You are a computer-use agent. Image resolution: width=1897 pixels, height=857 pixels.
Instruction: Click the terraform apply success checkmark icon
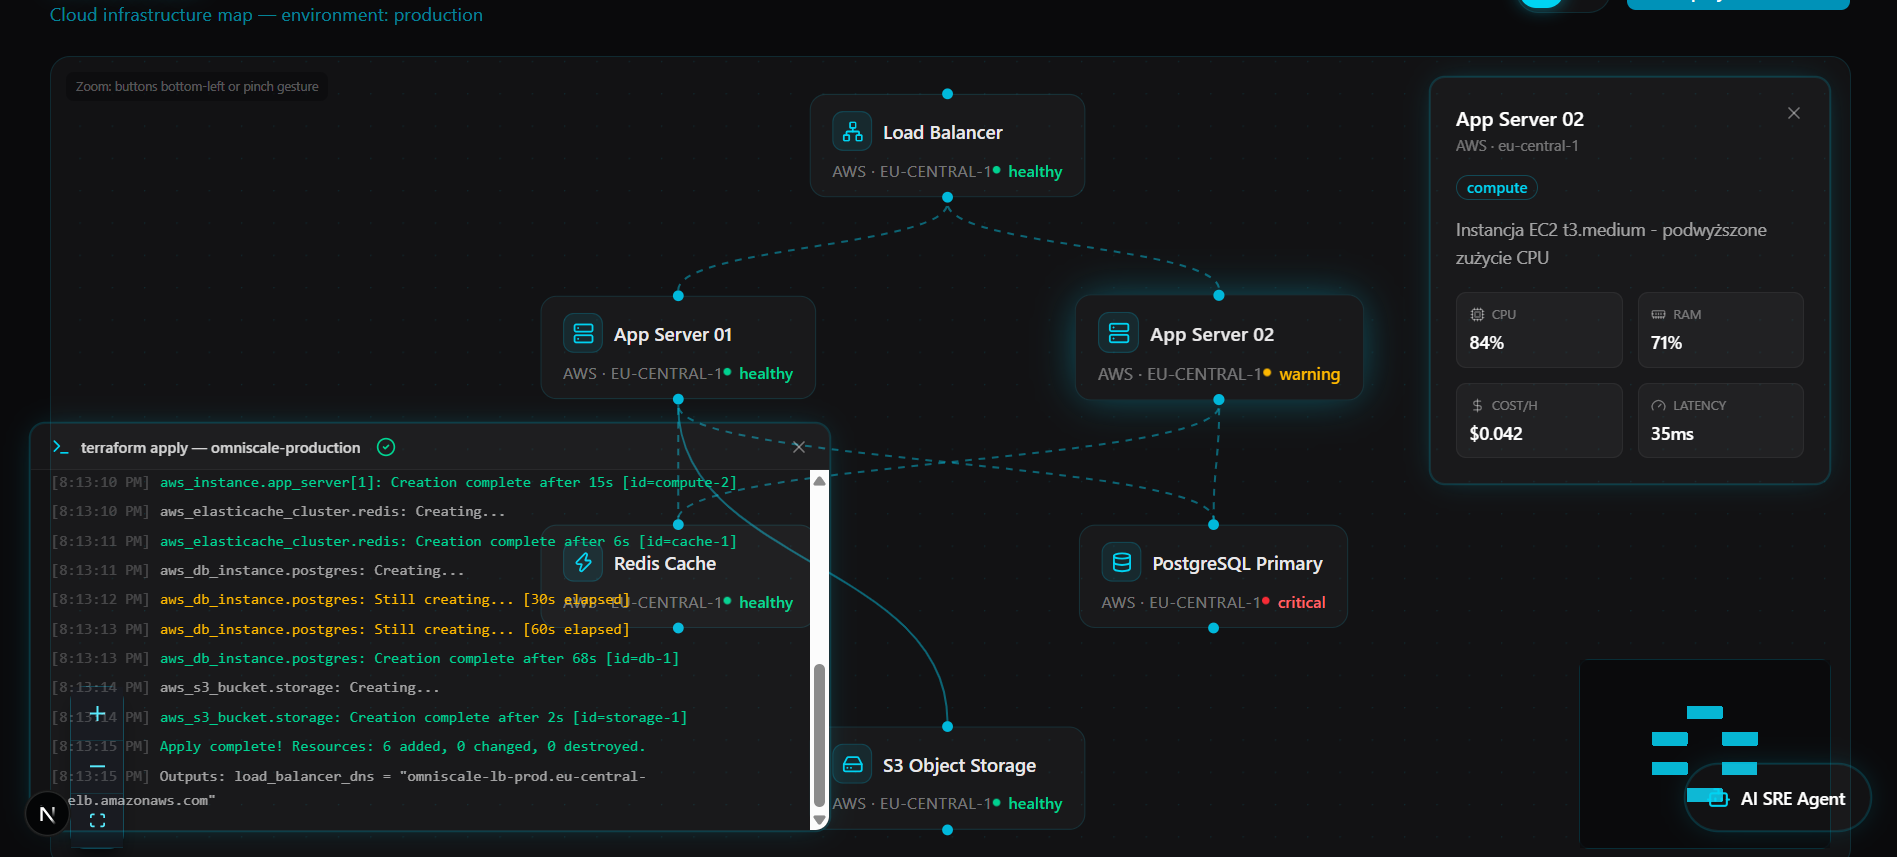pos(386,447)
